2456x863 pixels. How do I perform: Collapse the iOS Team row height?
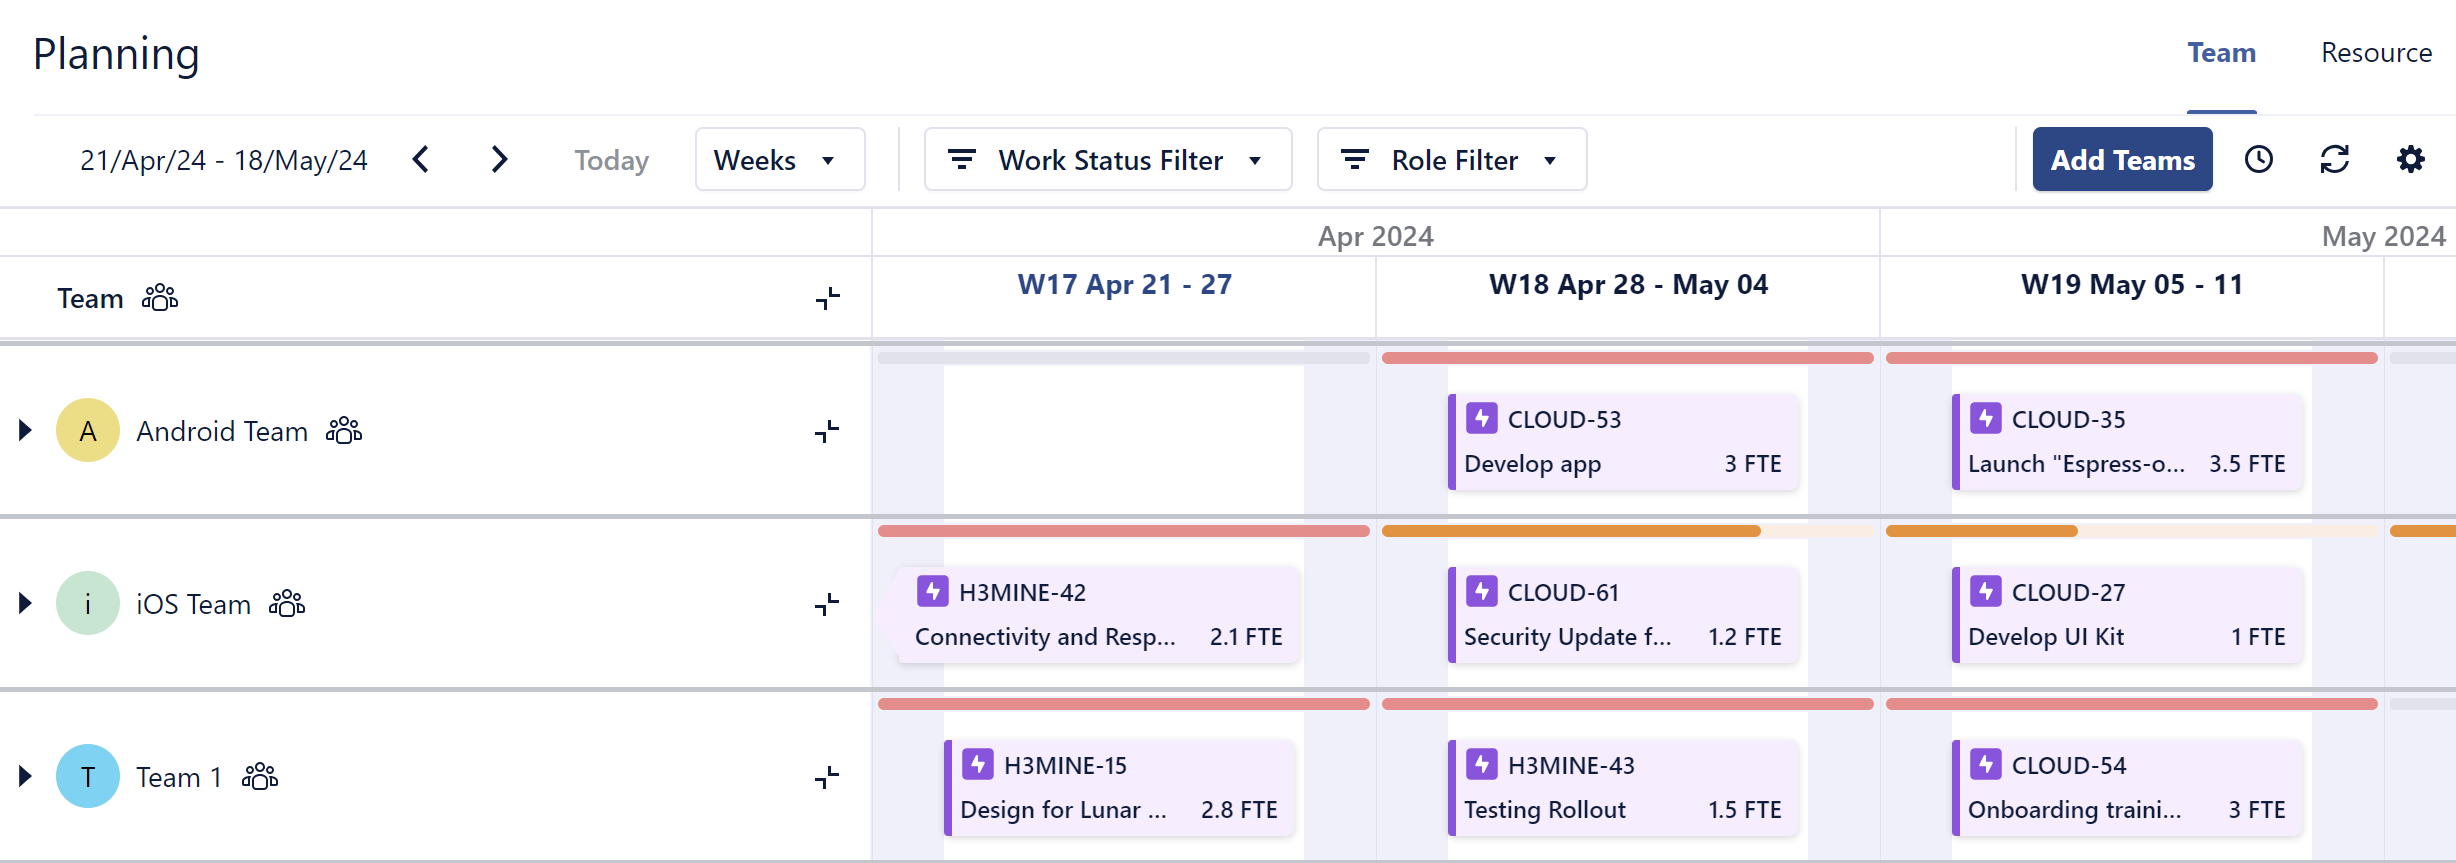click(x=827, y=604)
